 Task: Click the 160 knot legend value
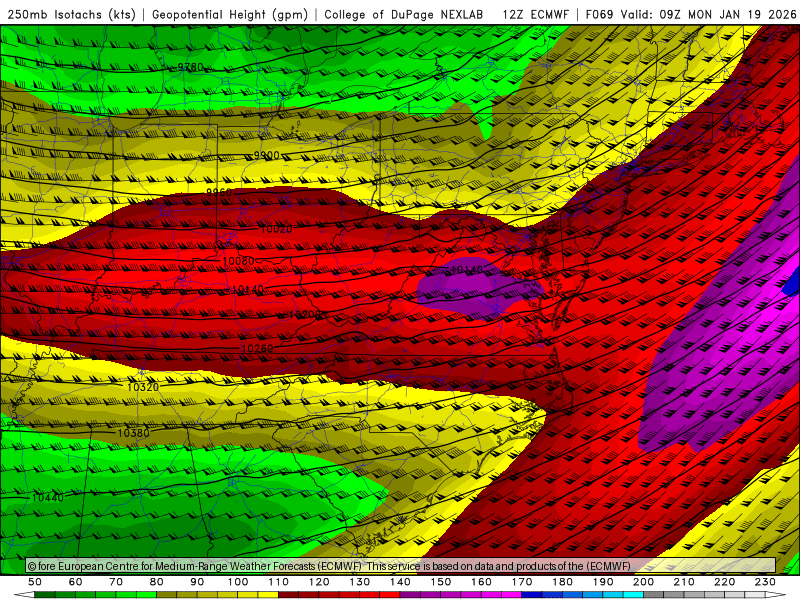tap(481, 582)
